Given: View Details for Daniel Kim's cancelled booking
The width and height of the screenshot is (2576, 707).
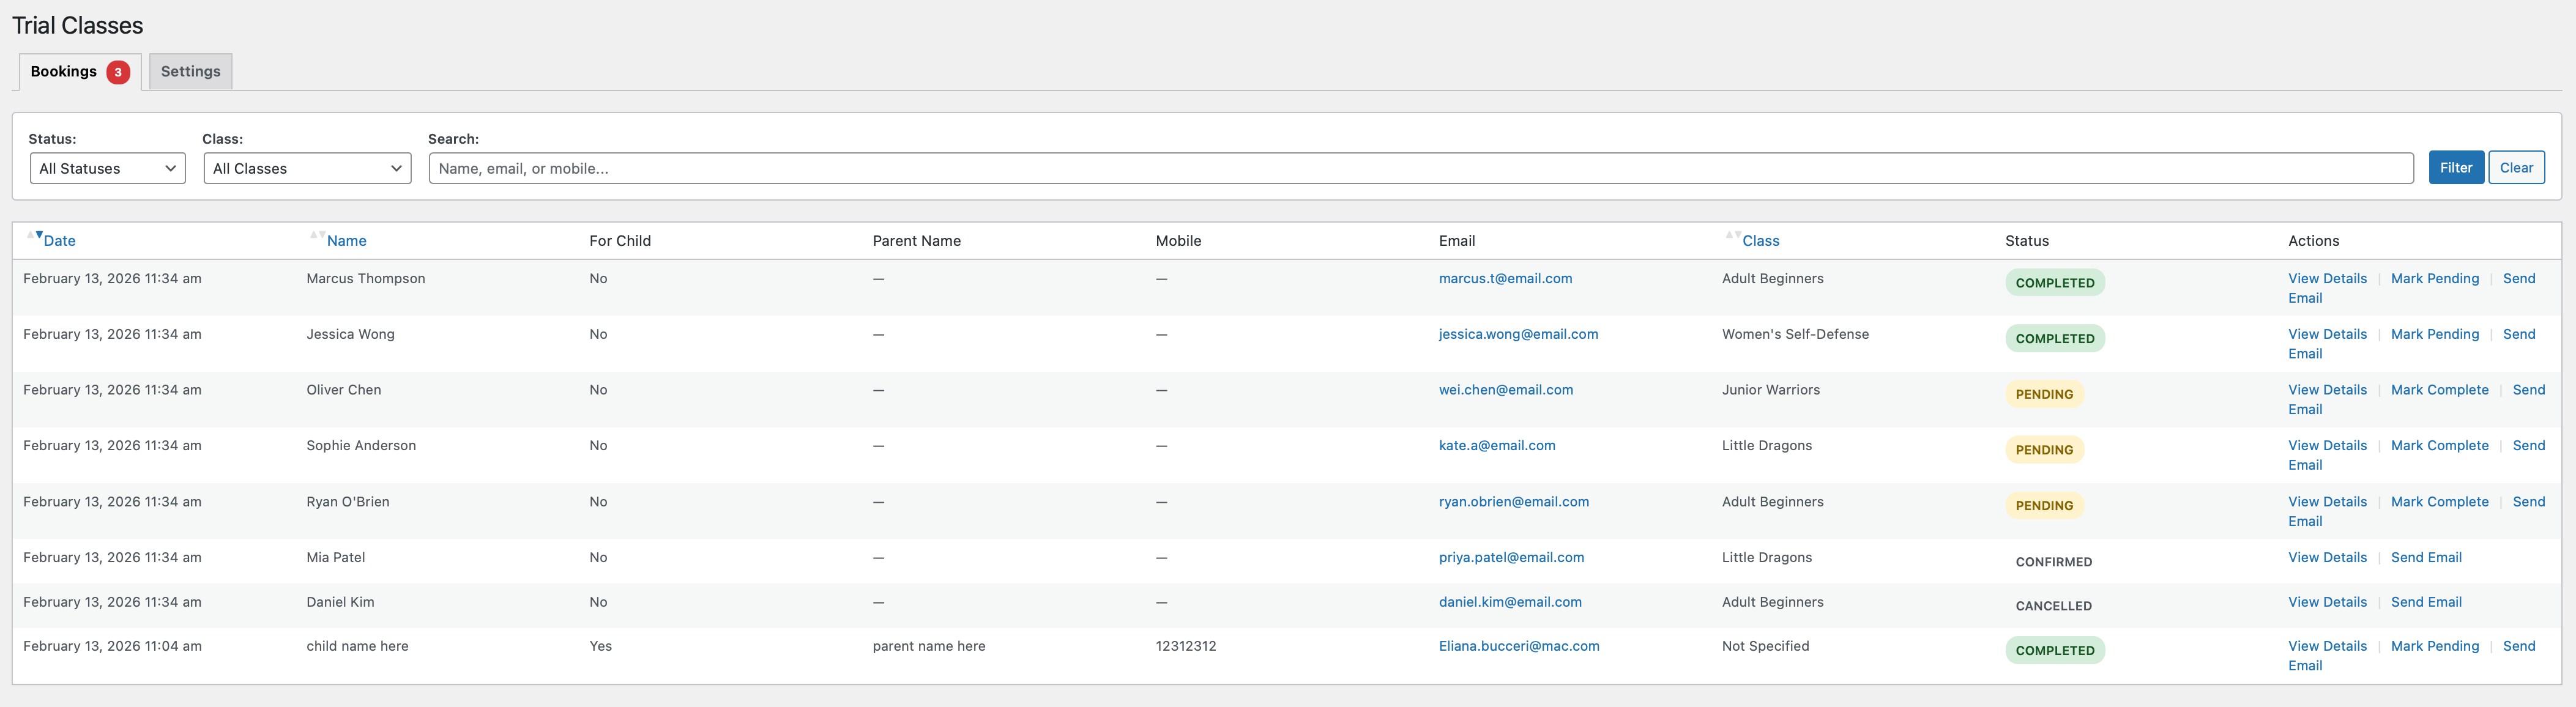Looking at the screenshot, I should [2328, 601].
